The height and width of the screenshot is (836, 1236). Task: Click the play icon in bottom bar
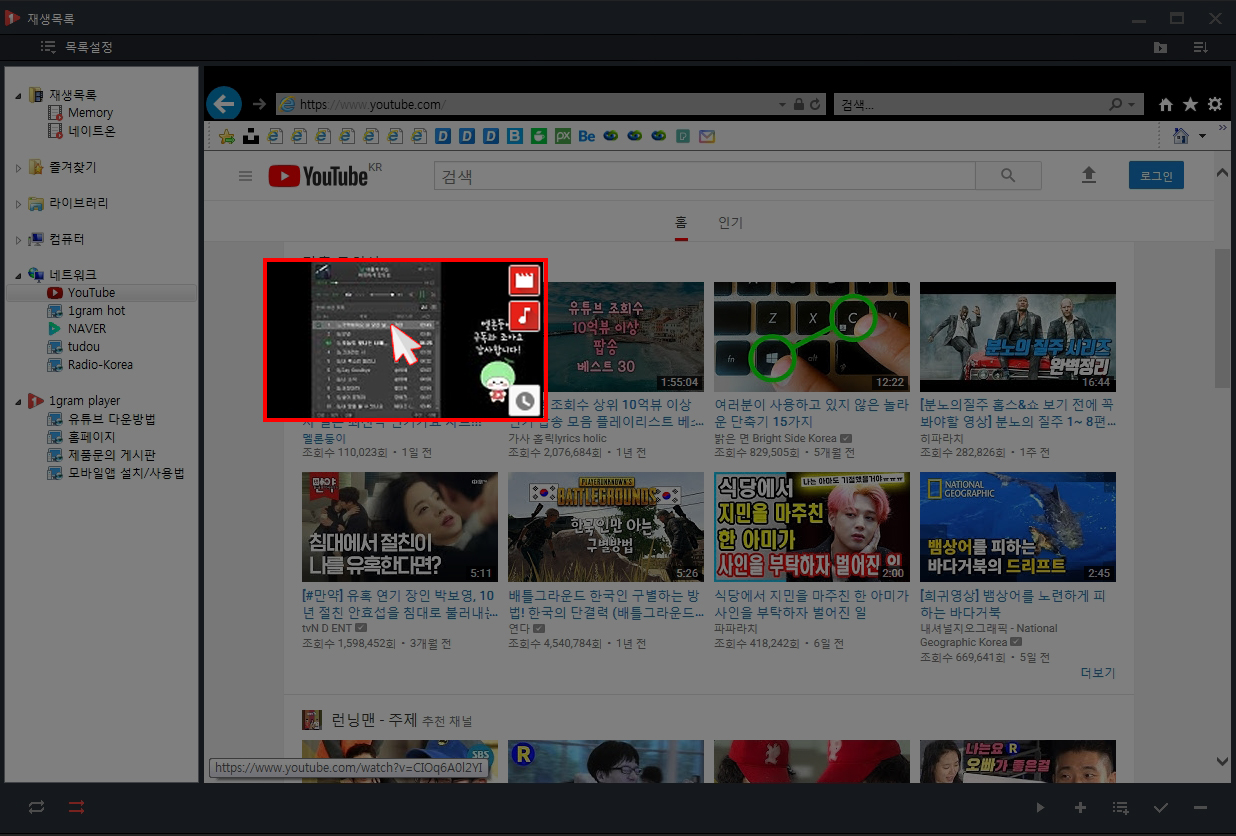[x=1041, y=807]
